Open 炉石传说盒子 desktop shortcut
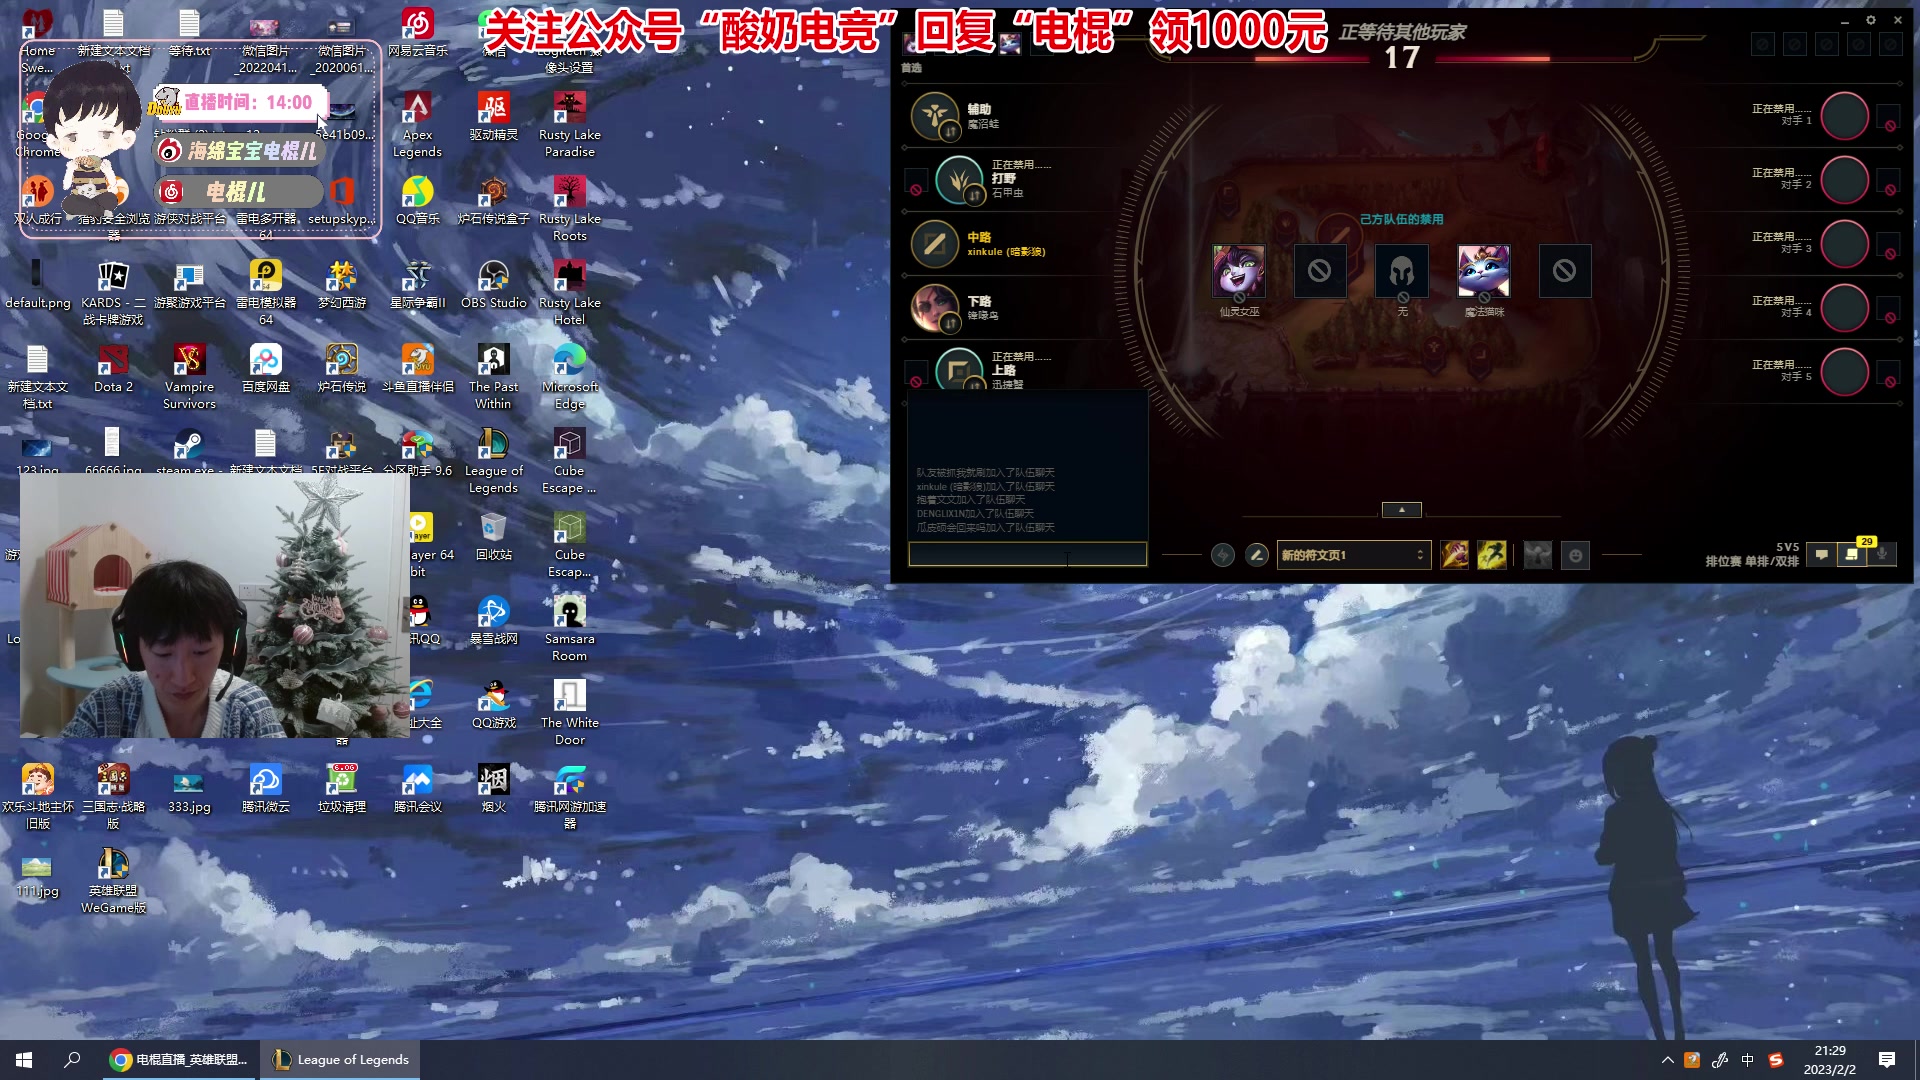The image size is (1920, 1080). (494, 200)
